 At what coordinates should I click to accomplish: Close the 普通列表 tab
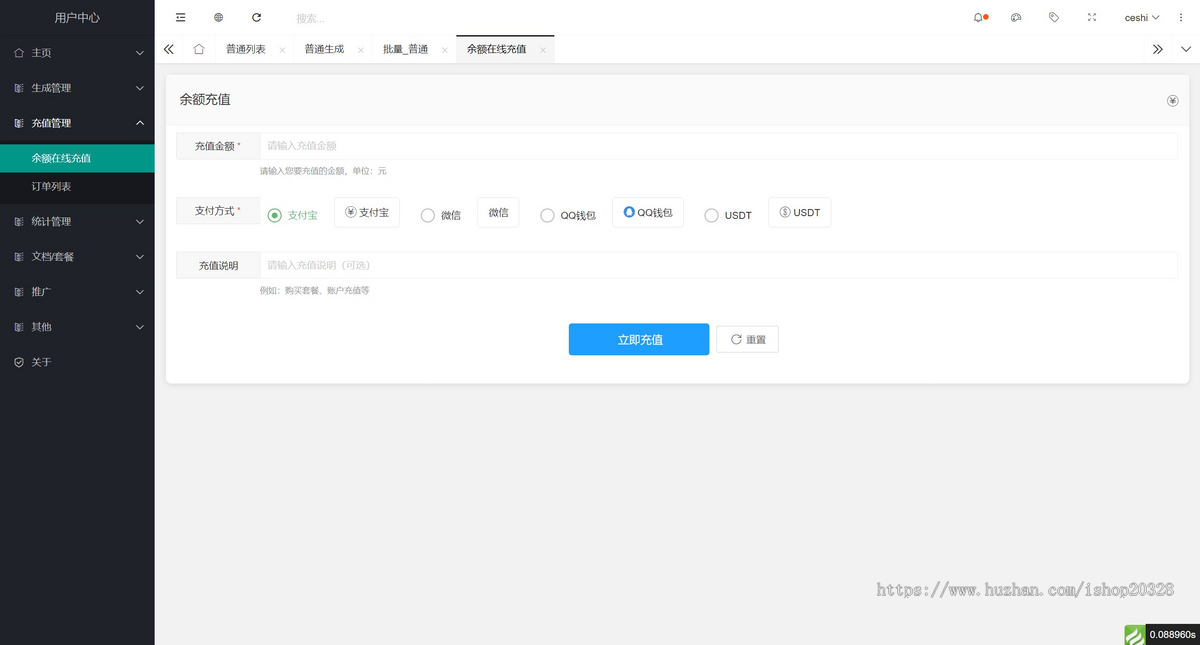282,50
